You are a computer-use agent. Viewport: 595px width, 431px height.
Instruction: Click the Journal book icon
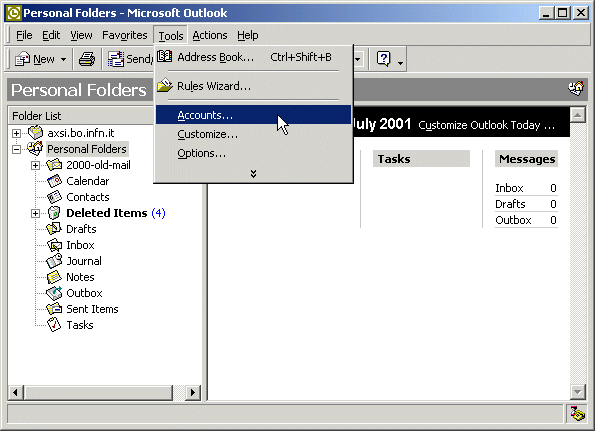tap(54, 261)
